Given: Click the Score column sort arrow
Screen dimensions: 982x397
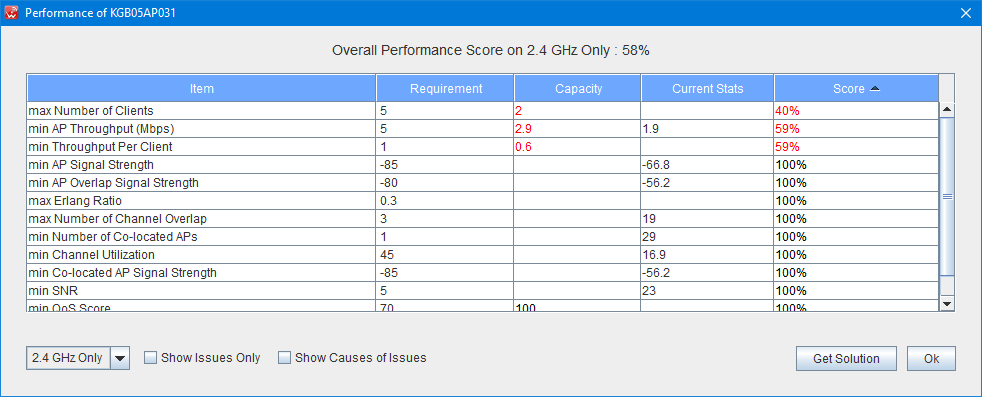Looking at the screenshot, I should pos(875,89).
